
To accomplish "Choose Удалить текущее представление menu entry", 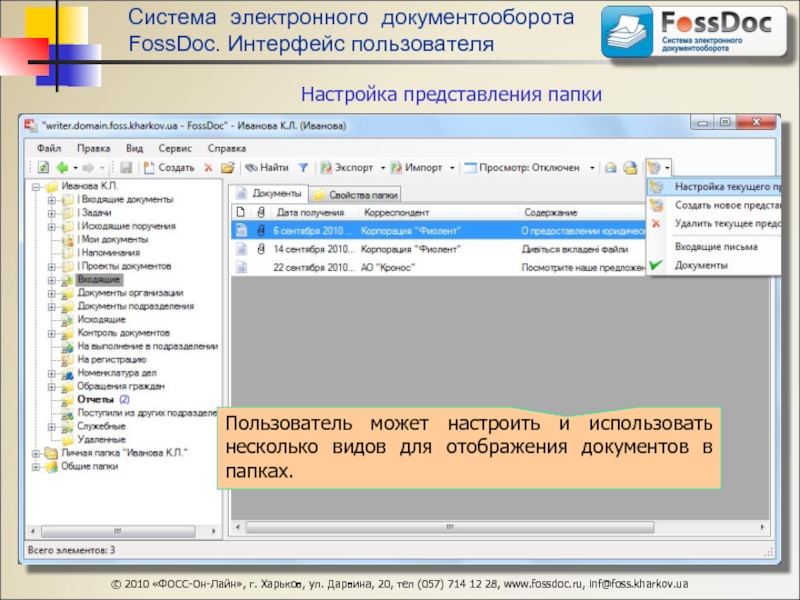I will click(713, 223).
